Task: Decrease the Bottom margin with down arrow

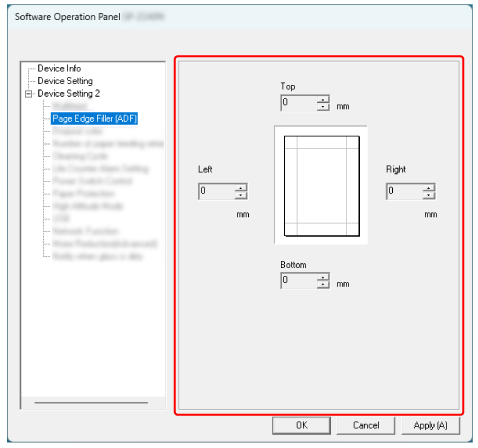Action: [323, 284]
